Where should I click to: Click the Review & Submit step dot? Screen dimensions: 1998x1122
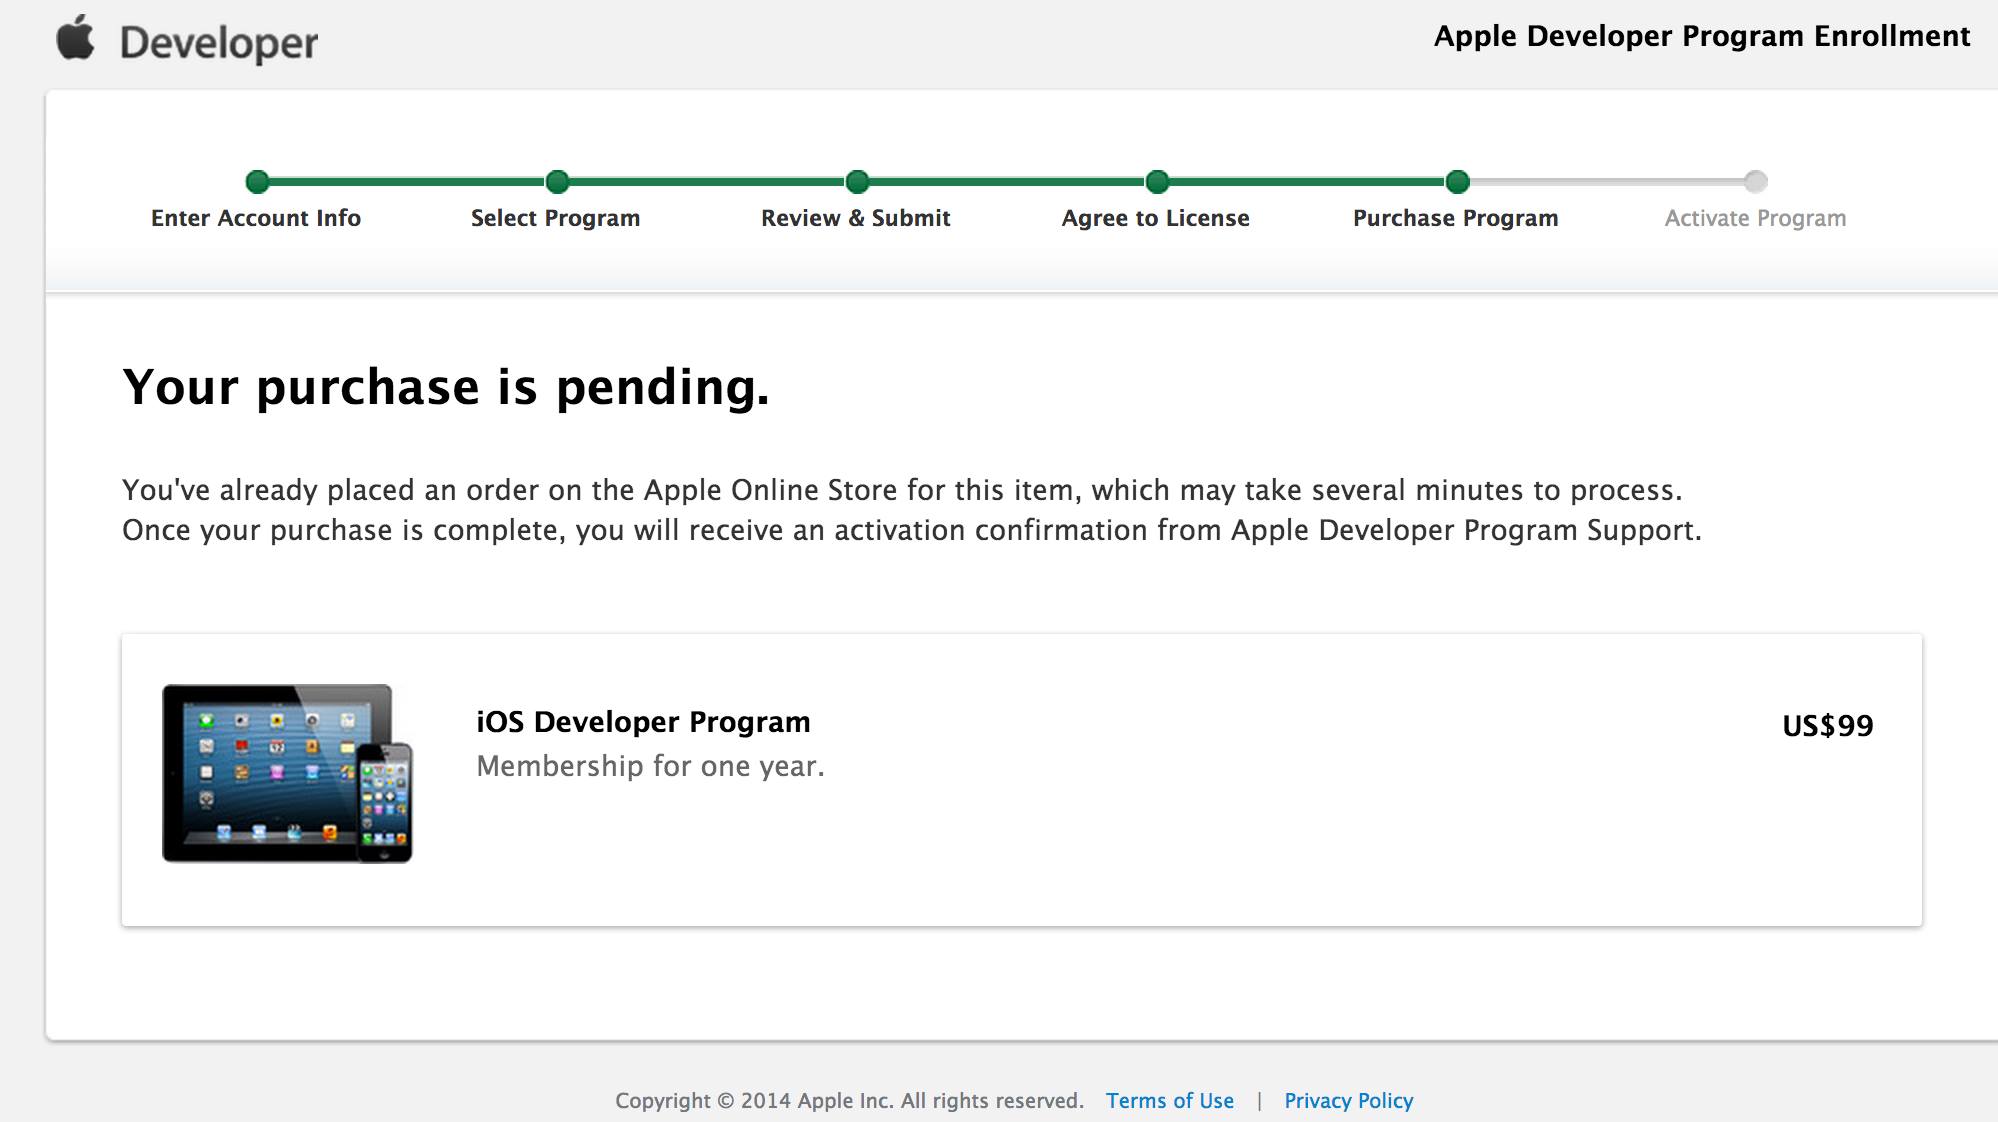click(x=857, y=181)
